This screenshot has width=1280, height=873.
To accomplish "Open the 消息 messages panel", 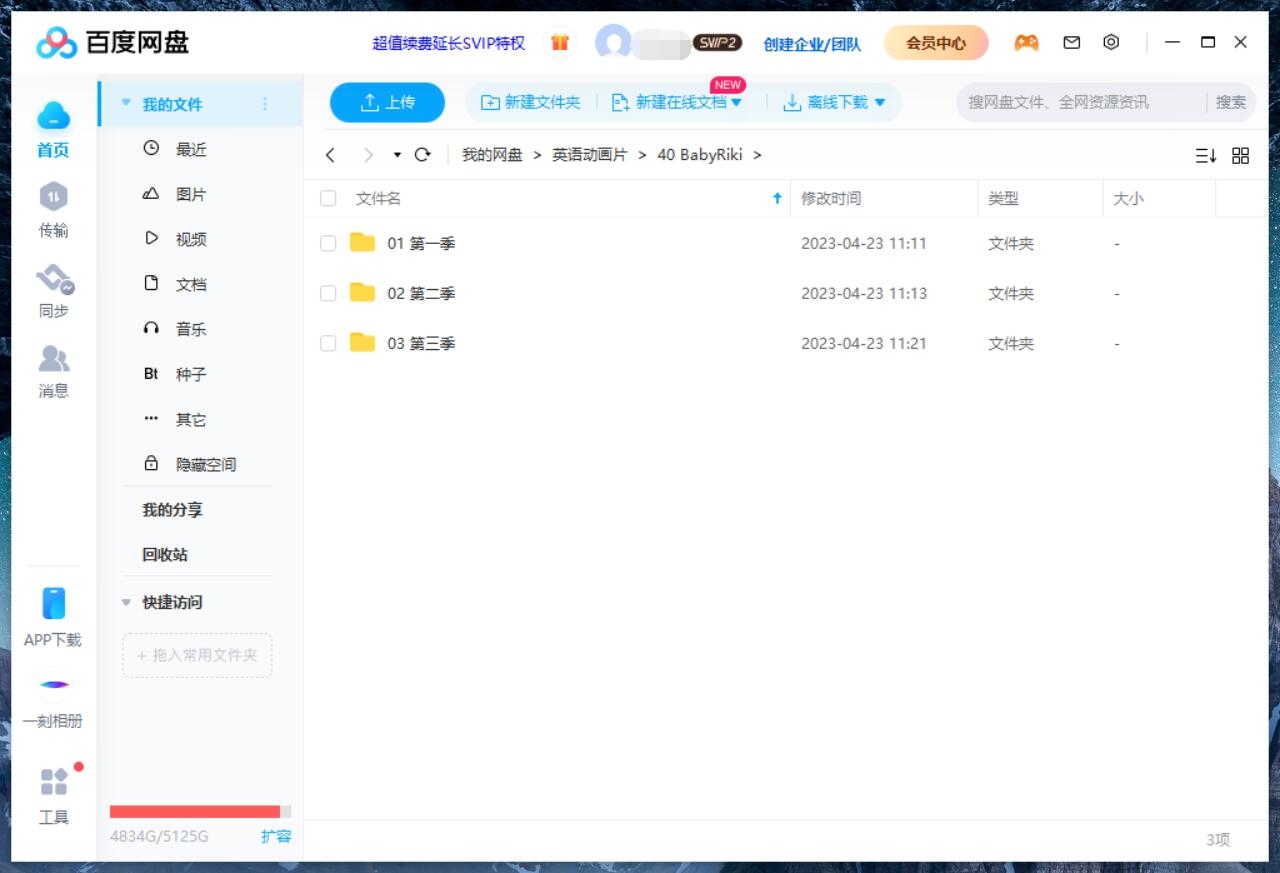I will click(x=53, y=370).
